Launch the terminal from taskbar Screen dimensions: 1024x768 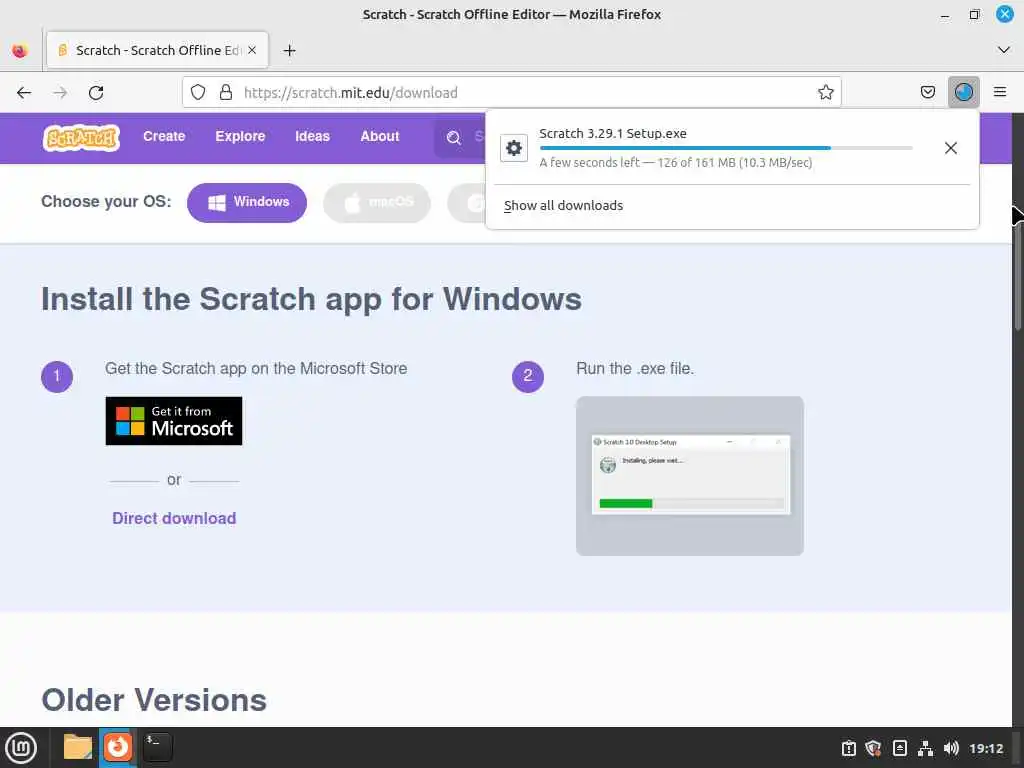click(x=157, y=747)
